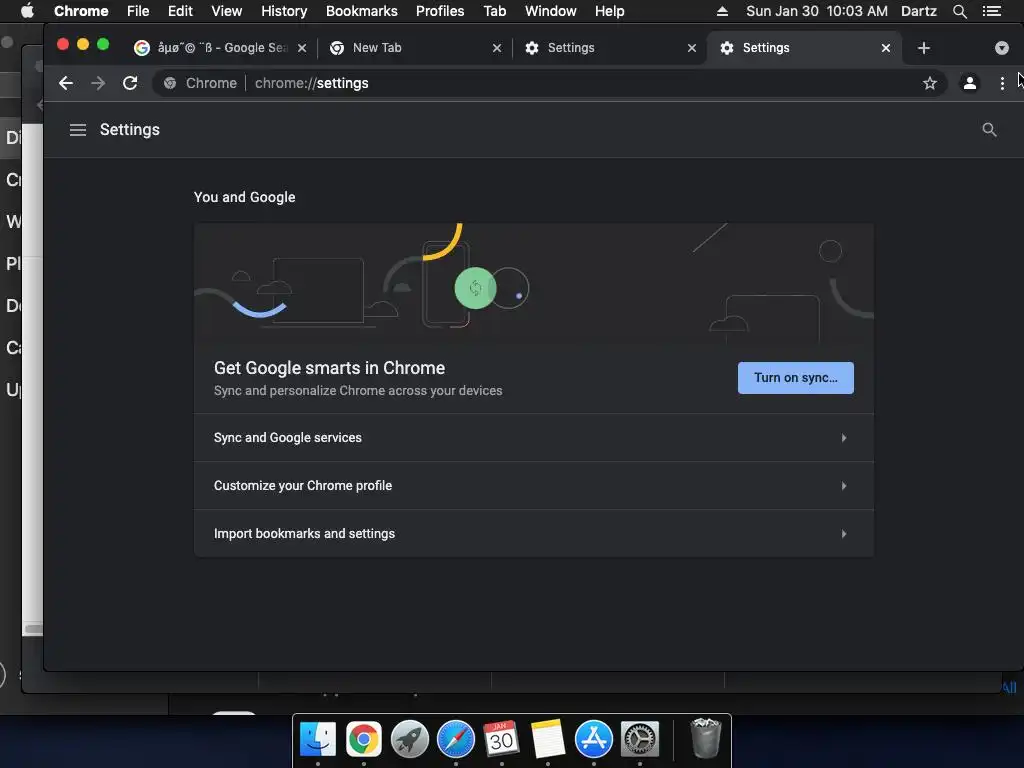Open the Notification Center list icon

coord(992,11)
